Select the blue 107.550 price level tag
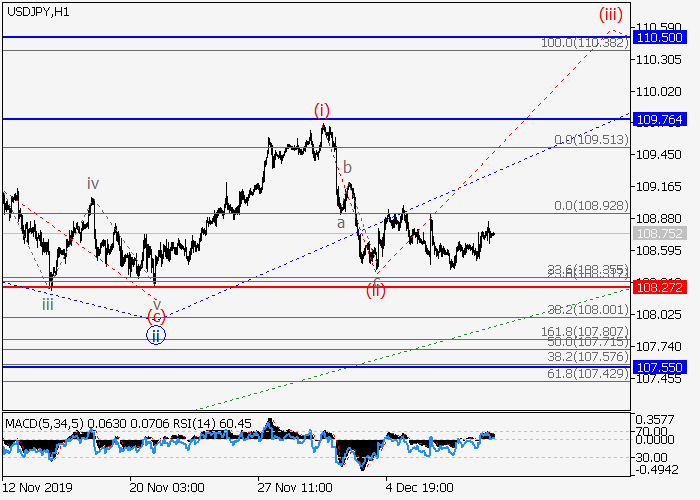 coord(659,367)
